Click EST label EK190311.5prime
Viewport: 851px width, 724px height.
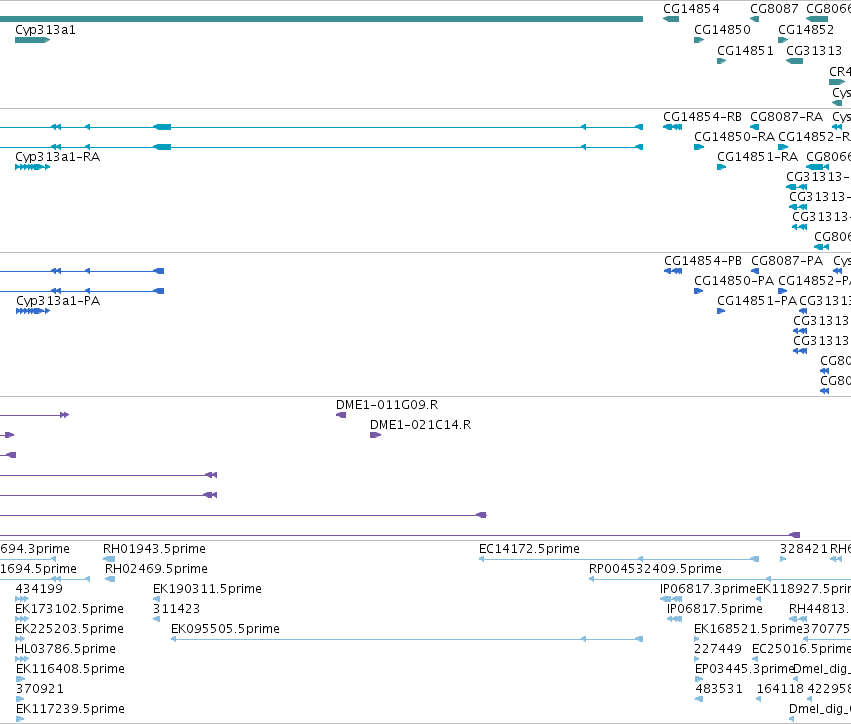point(207,589)
